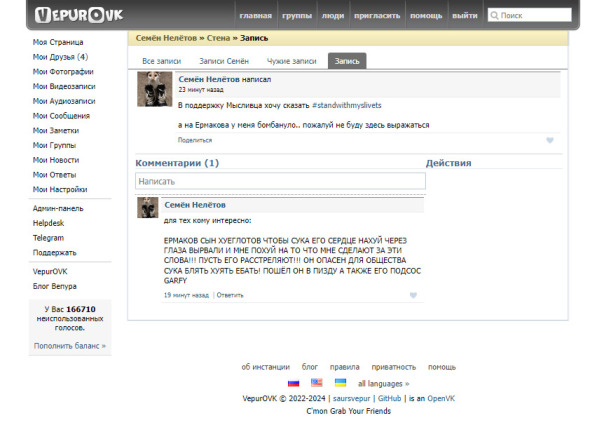Select the Russian flag language icon
The height and width of the screenshot is (425, 604).
pos(294,383)
